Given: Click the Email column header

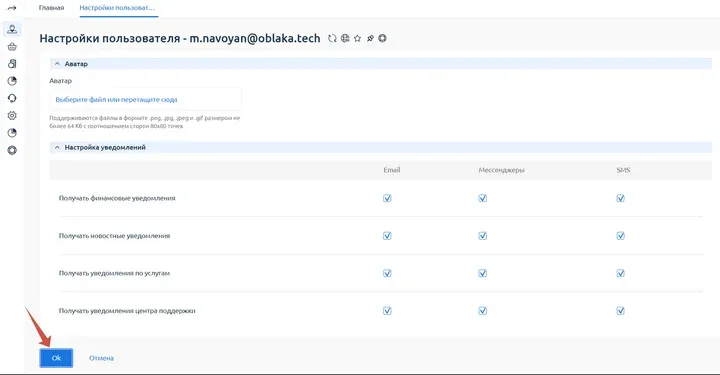Looking at the screenshot, I should [x=392, y=170].
